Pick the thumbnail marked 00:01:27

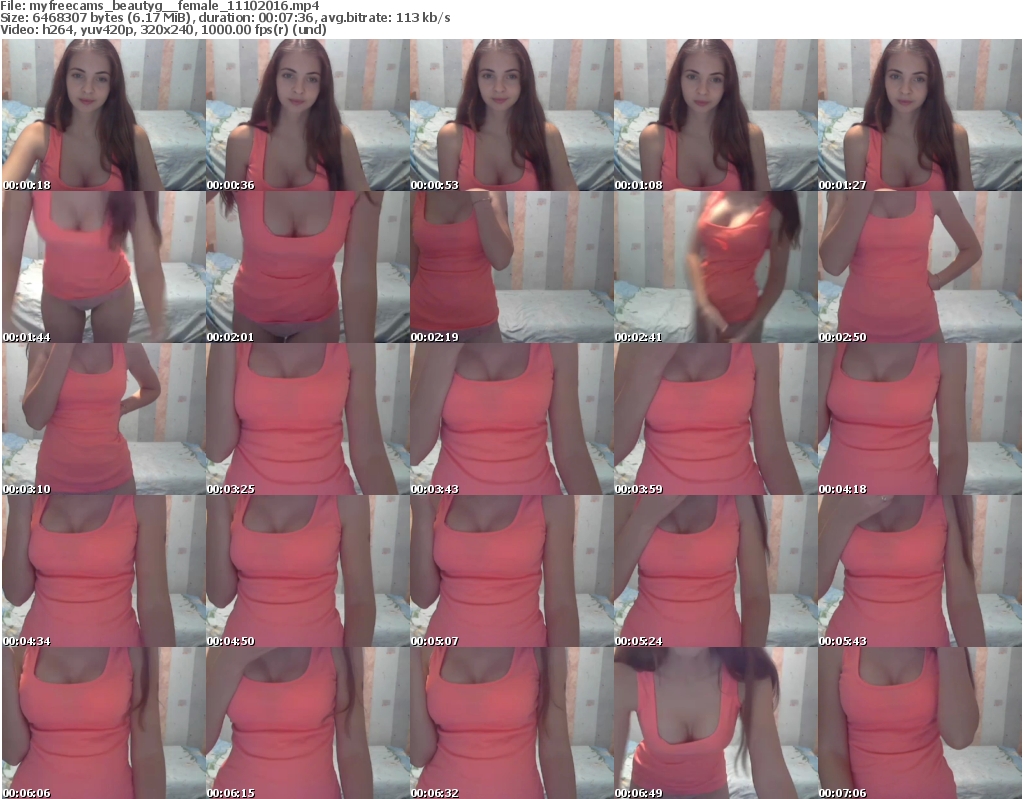pos(919,115)
